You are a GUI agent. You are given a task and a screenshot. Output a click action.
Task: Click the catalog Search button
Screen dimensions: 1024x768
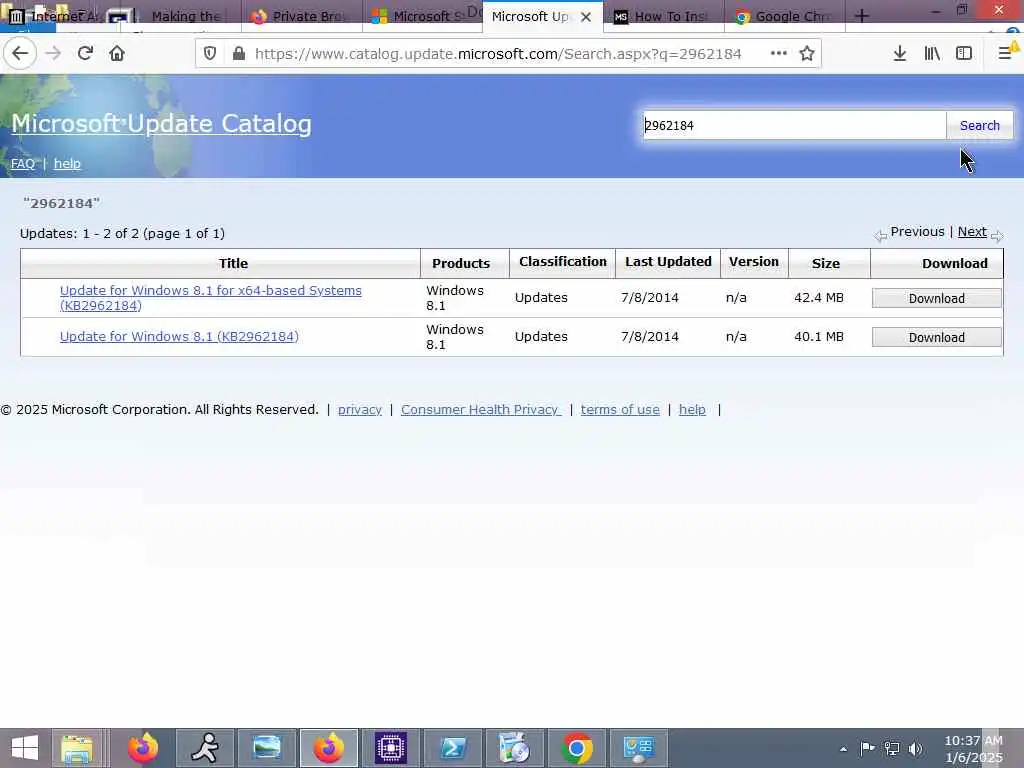980,125
